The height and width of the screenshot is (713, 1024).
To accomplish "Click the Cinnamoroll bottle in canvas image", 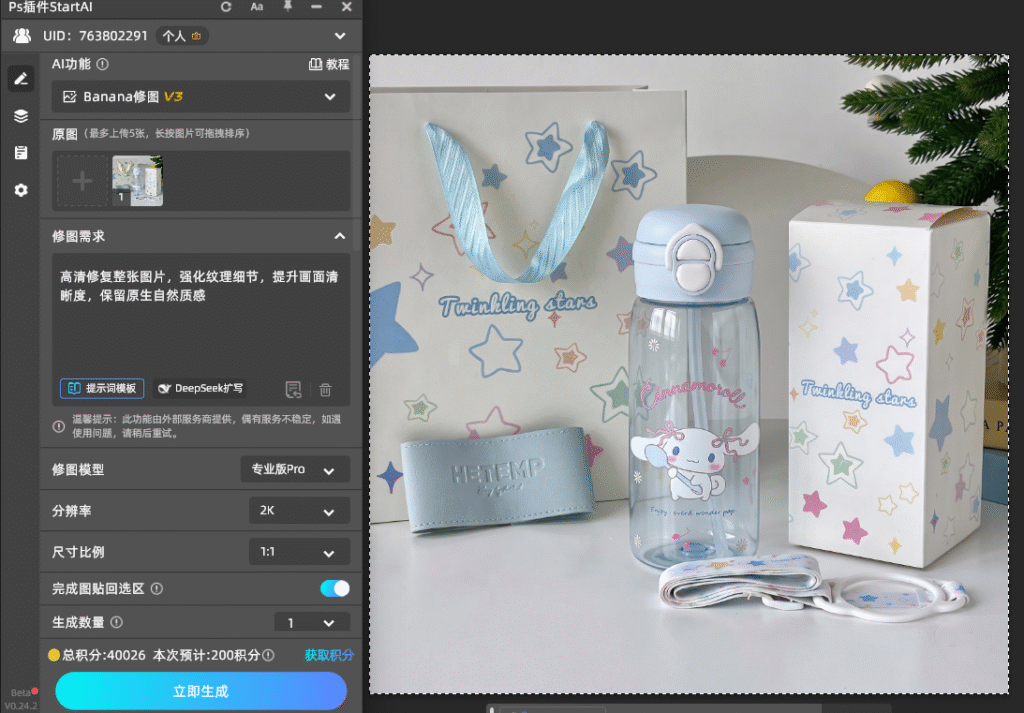I will click(x=694, y=385).
